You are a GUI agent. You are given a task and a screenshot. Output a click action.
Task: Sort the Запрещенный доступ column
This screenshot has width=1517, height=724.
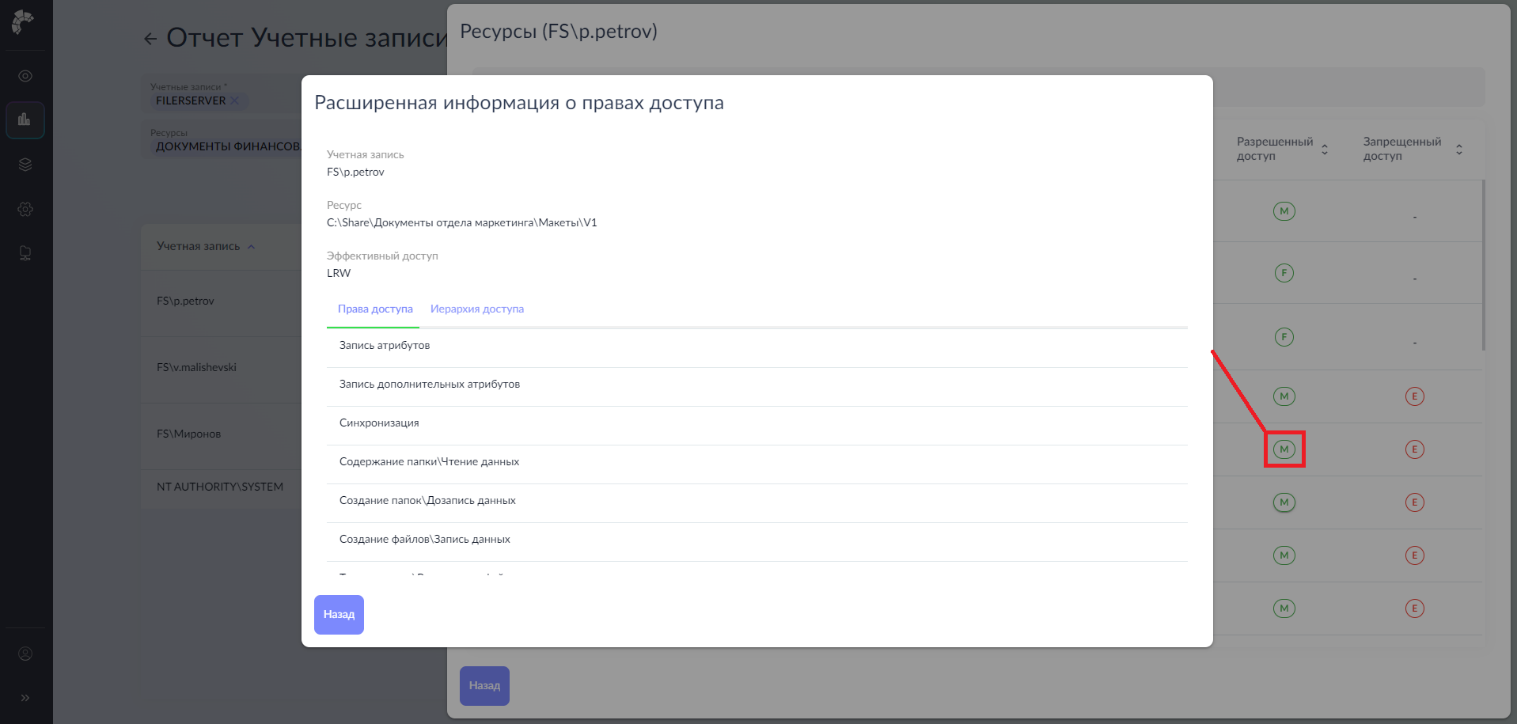point(1459,150)
